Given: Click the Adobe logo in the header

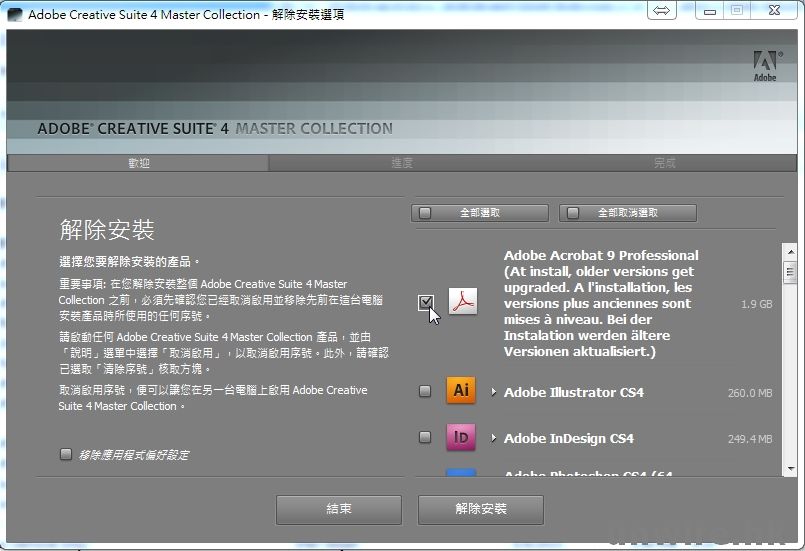Looking at the screenshot, I should [765, 65].
